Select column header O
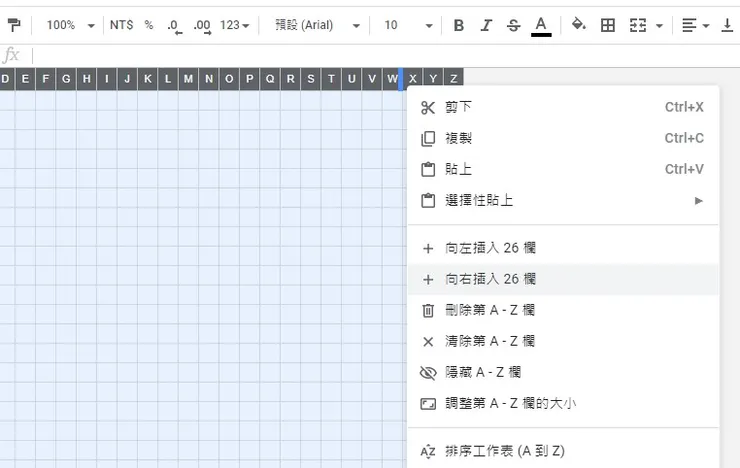 coord(229,79)
